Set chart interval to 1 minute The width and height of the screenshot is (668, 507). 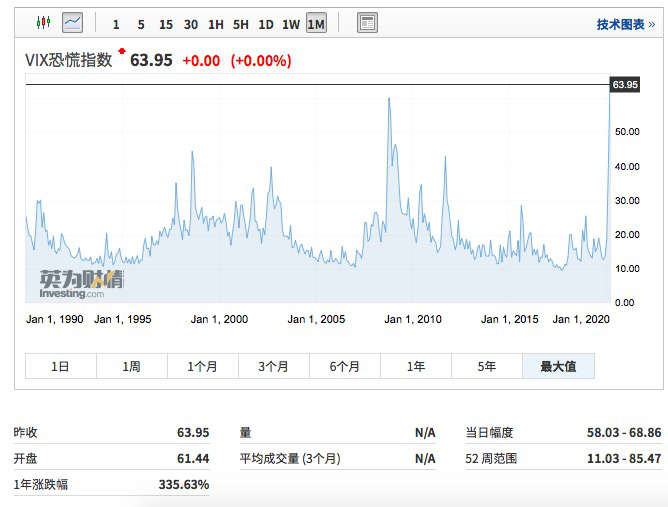click(x=116, y=24)
